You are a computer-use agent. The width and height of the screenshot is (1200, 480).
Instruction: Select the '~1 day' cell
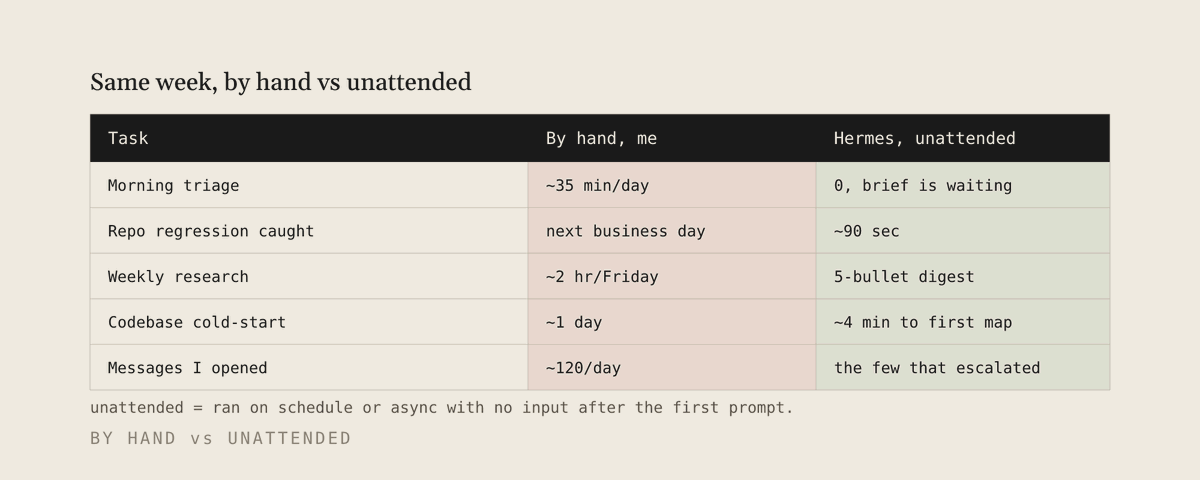click(x=672, y=322)
